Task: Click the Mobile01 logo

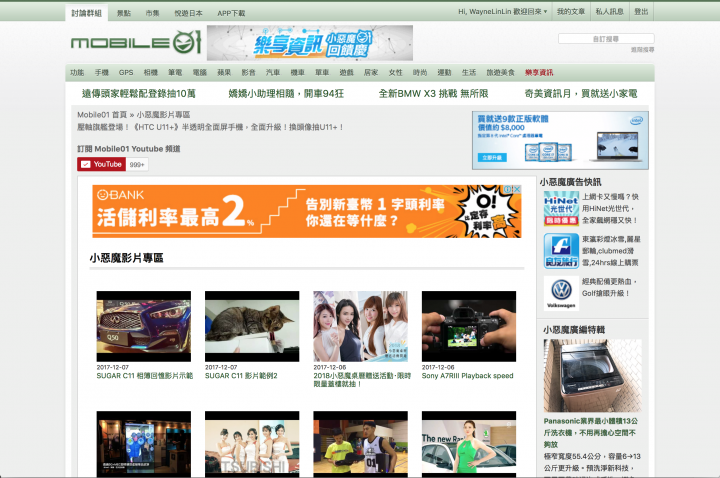Action: [x=136, y=43]
